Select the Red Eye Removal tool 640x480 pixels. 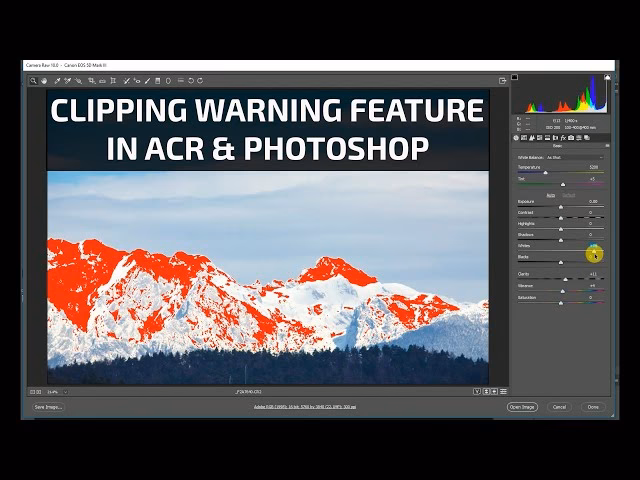(137, 81)
